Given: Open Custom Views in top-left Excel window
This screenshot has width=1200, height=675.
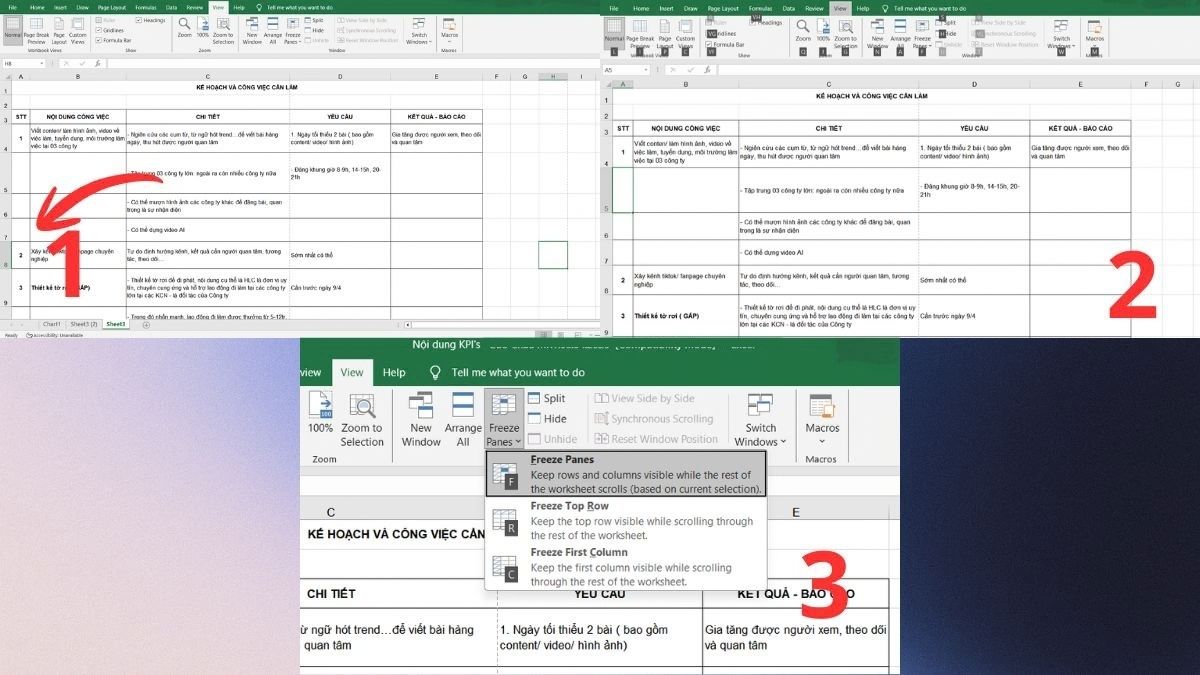Looking at the screenshot, I should (x=78, y=31).
